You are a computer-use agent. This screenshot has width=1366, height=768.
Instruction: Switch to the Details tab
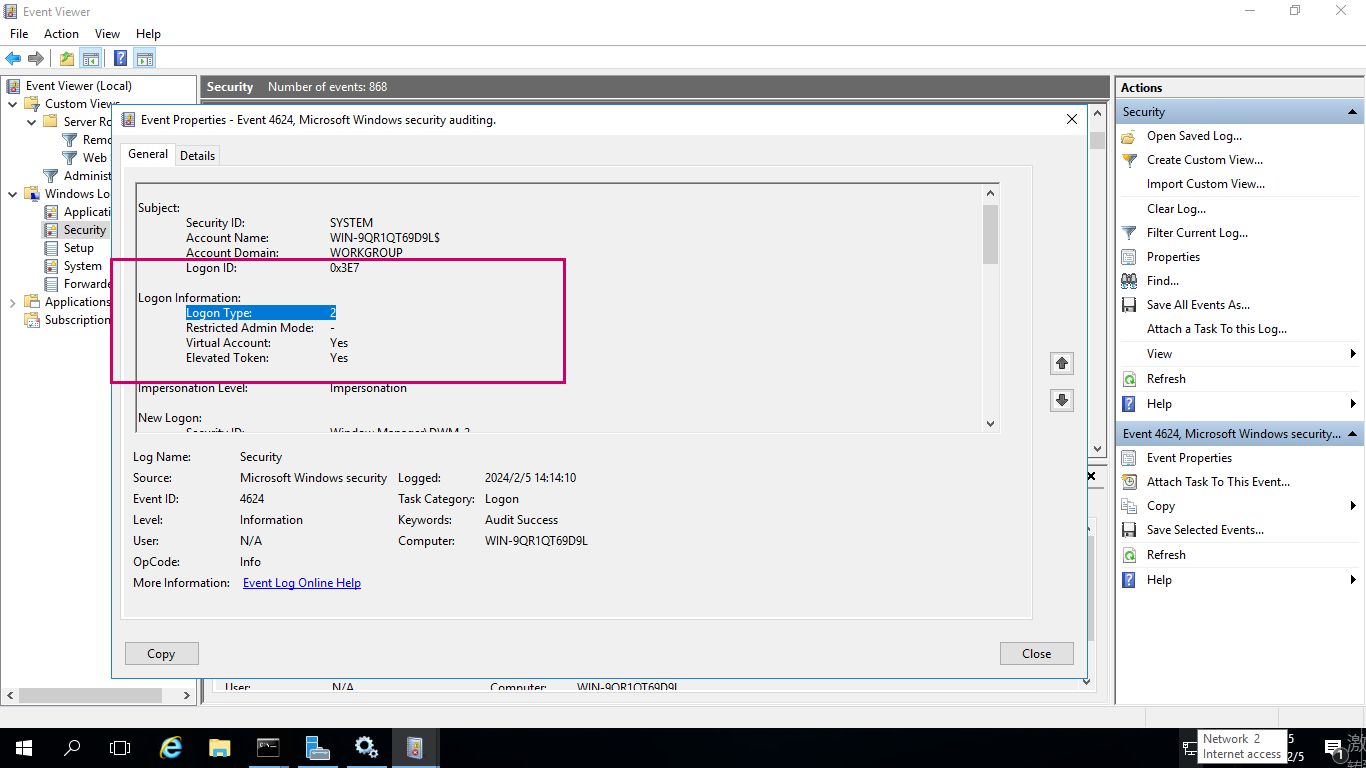(197, 155)
